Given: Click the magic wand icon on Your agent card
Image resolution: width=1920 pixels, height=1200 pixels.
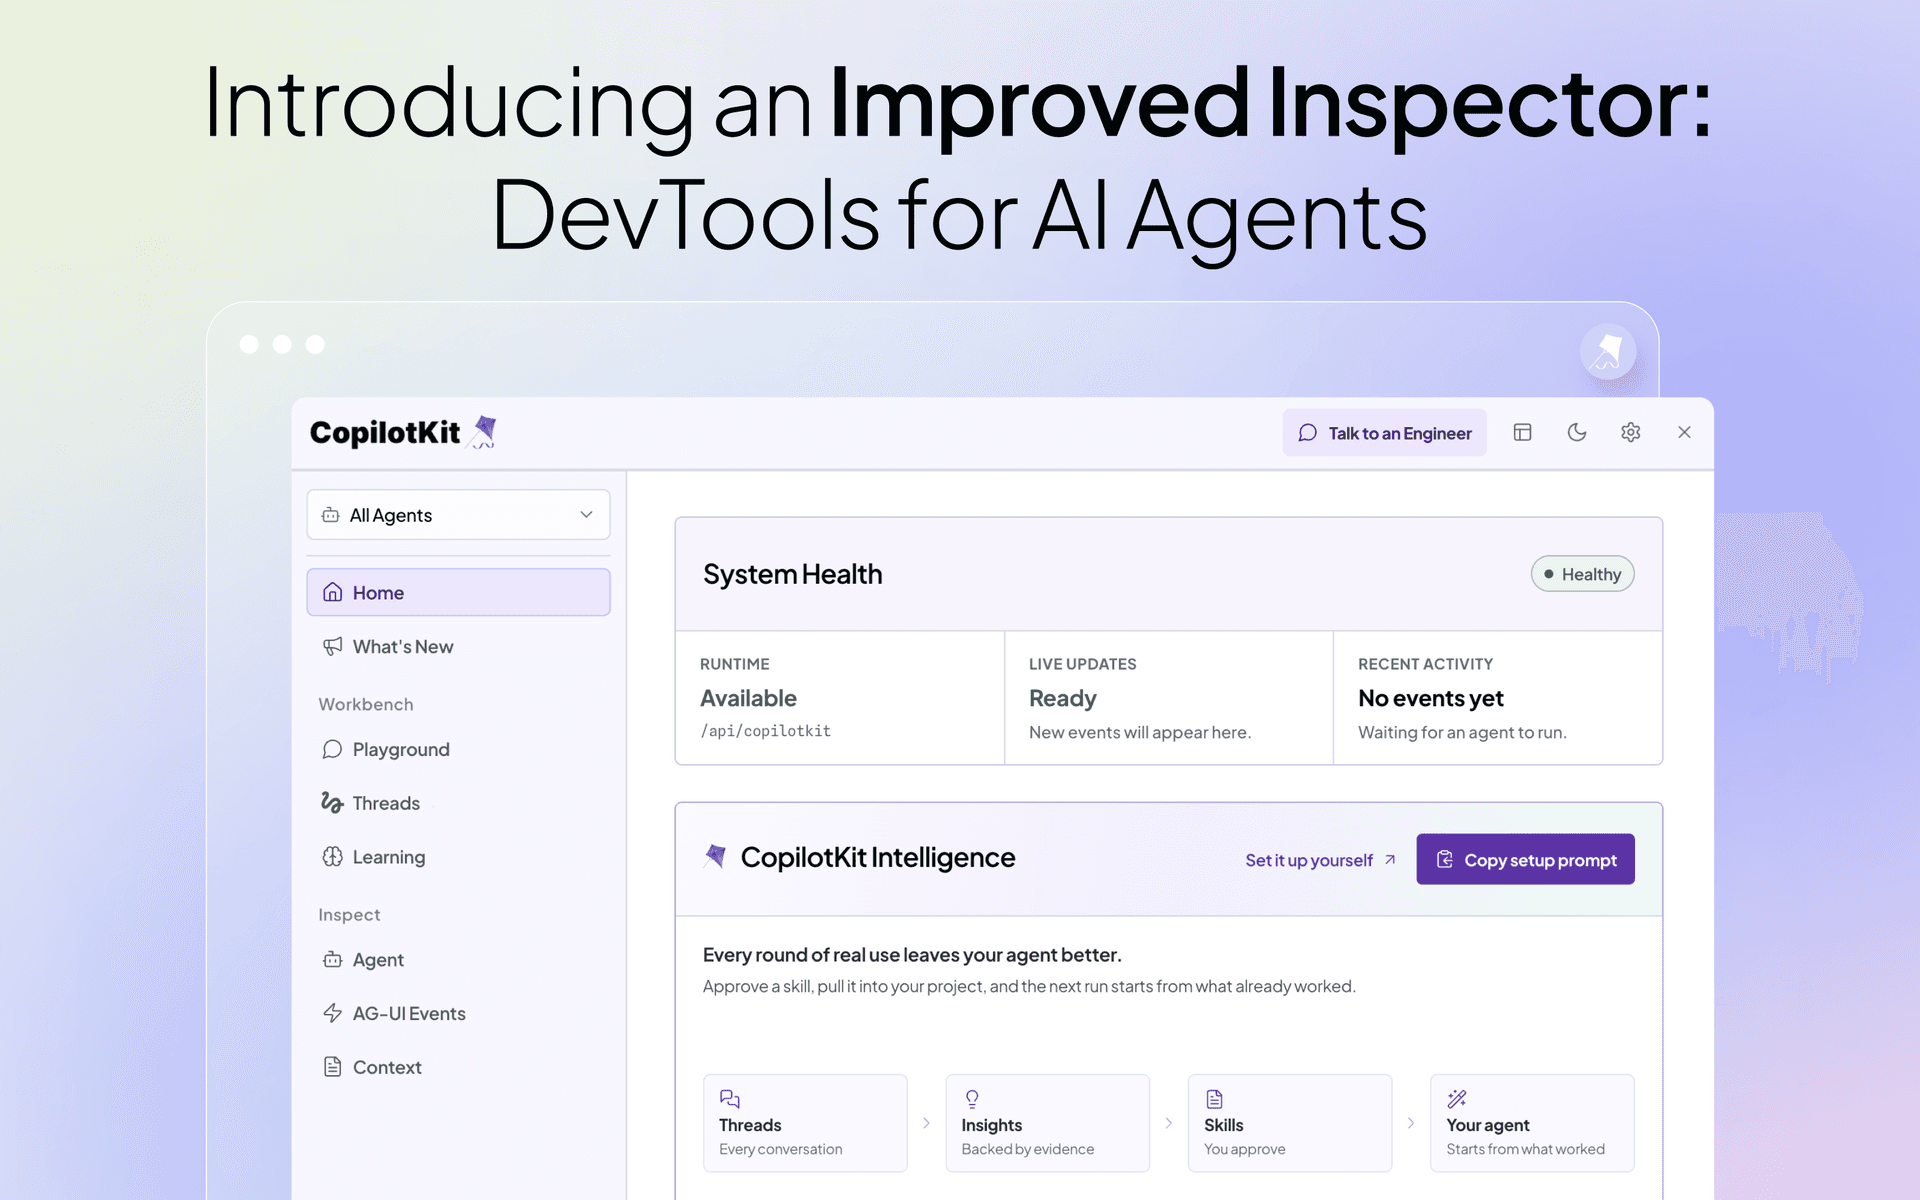Looking at the screenshot, I should 1457,1099.
